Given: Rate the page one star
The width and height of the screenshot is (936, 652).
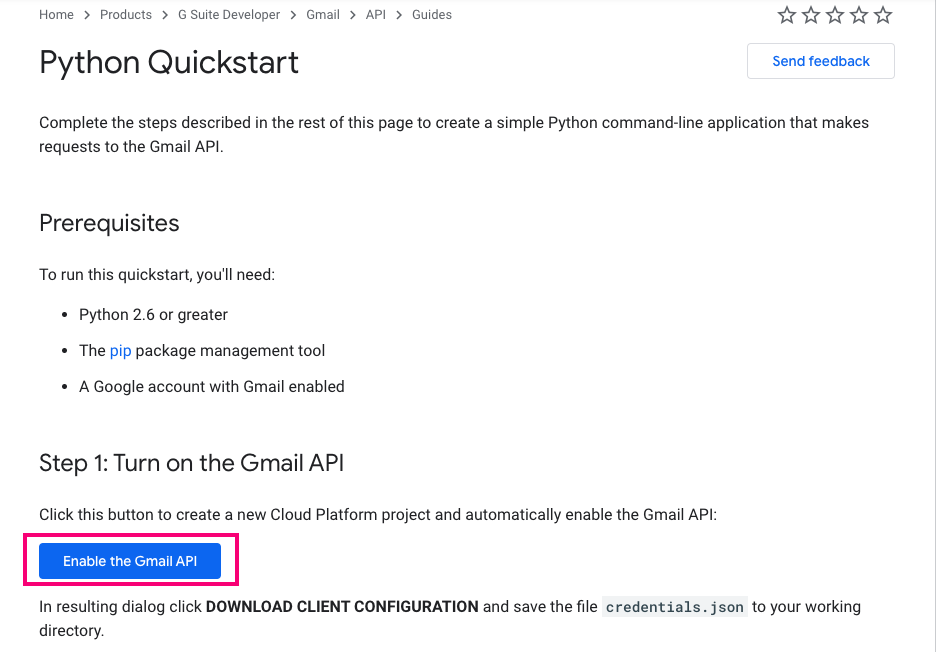Looking at the screenshot, I should coord(787,15).
